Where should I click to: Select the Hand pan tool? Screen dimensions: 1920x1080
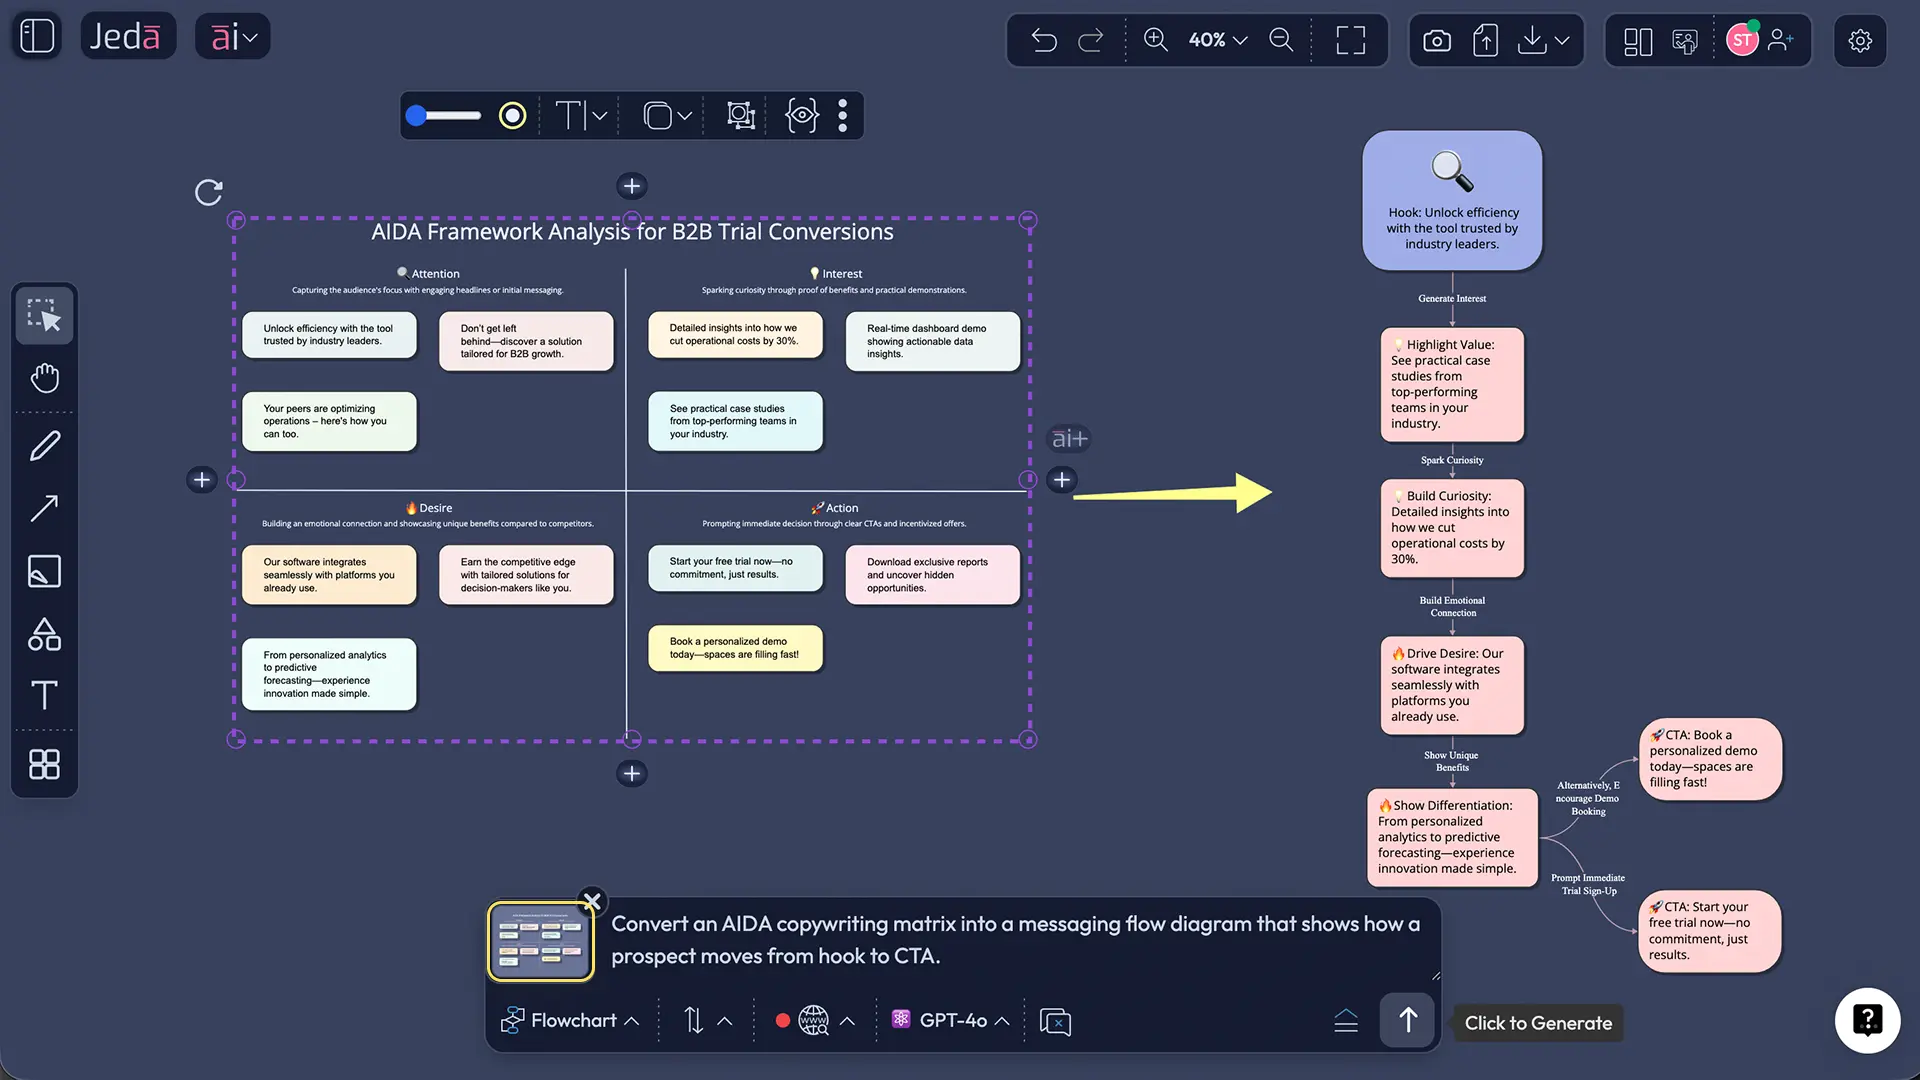click(44, 378)
